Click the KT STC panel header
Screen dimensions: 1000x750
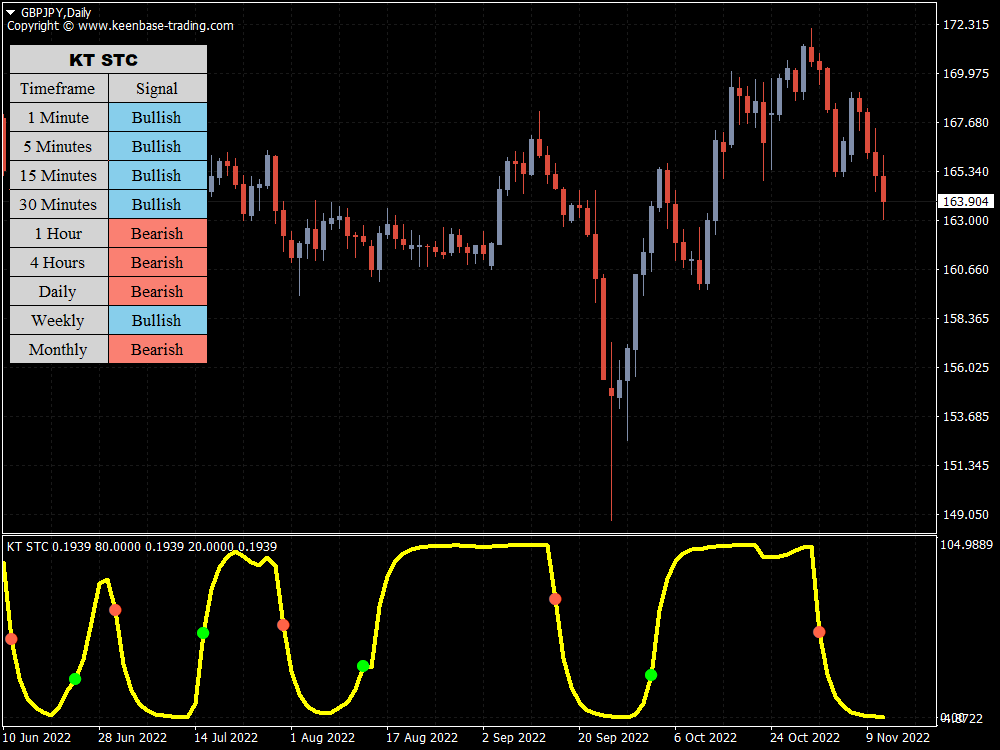pos(108,59)
